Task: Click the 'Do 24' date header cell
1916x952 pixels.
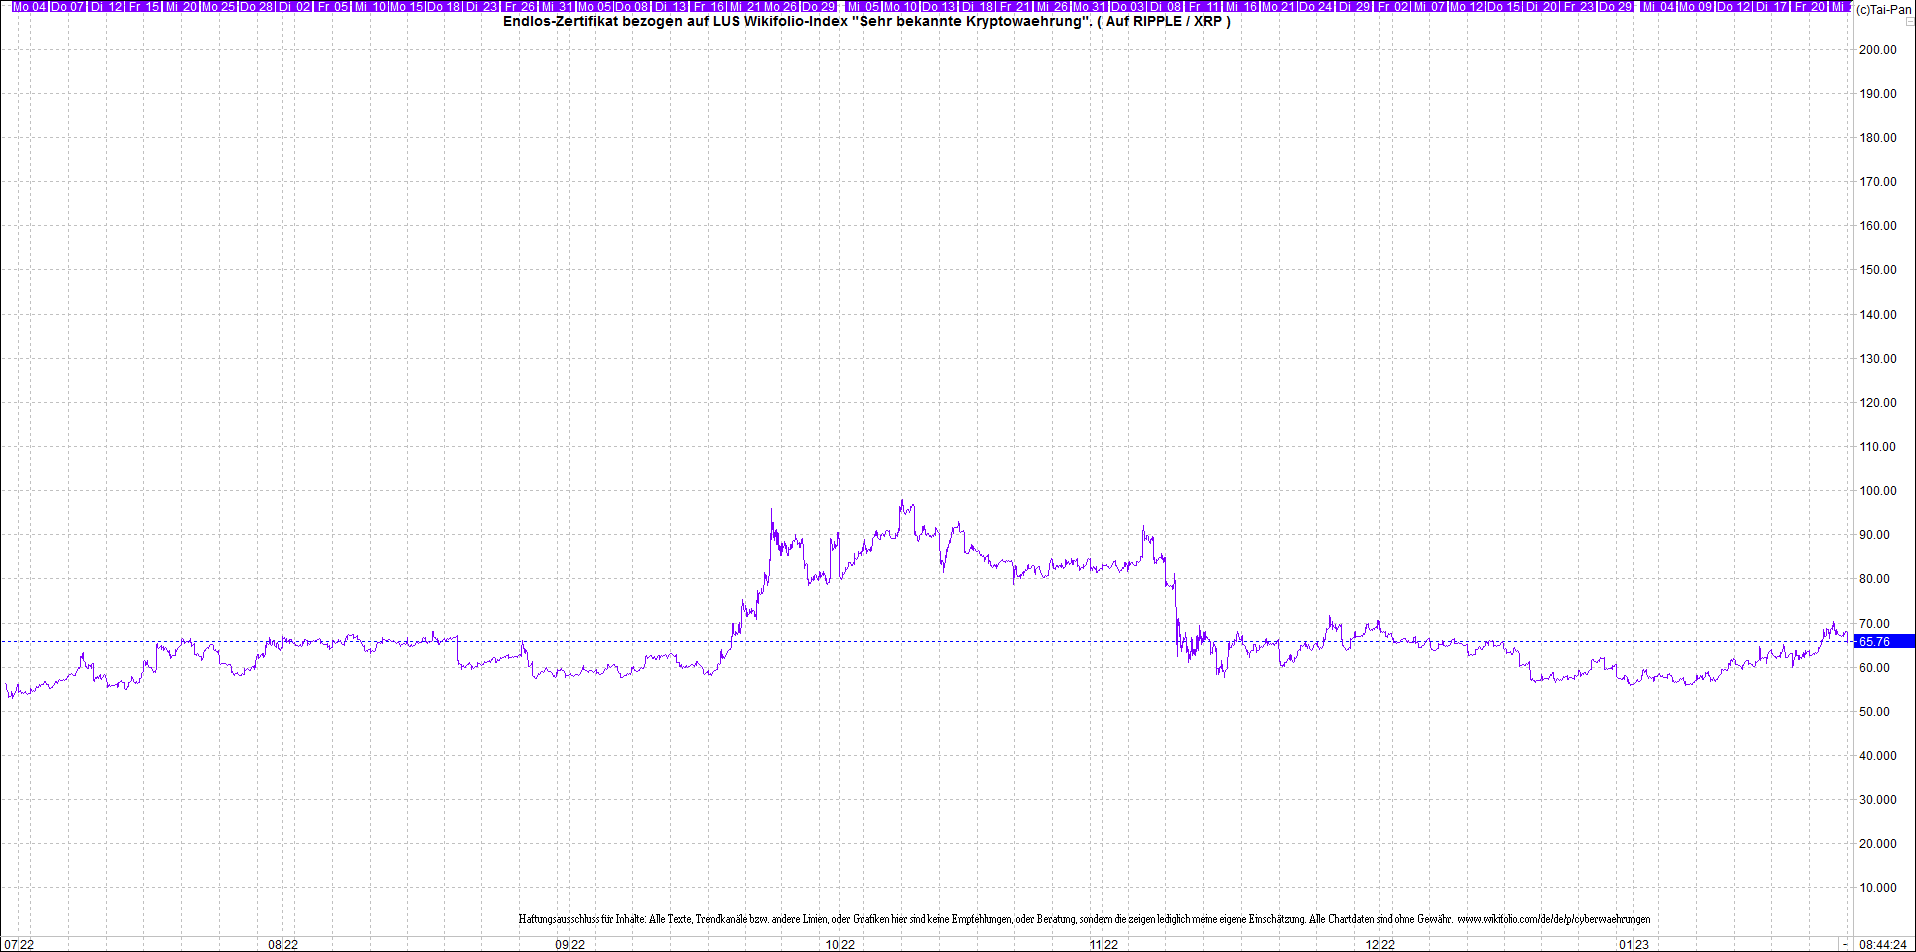Action: pyautogui.click(x=1316, y=6)
